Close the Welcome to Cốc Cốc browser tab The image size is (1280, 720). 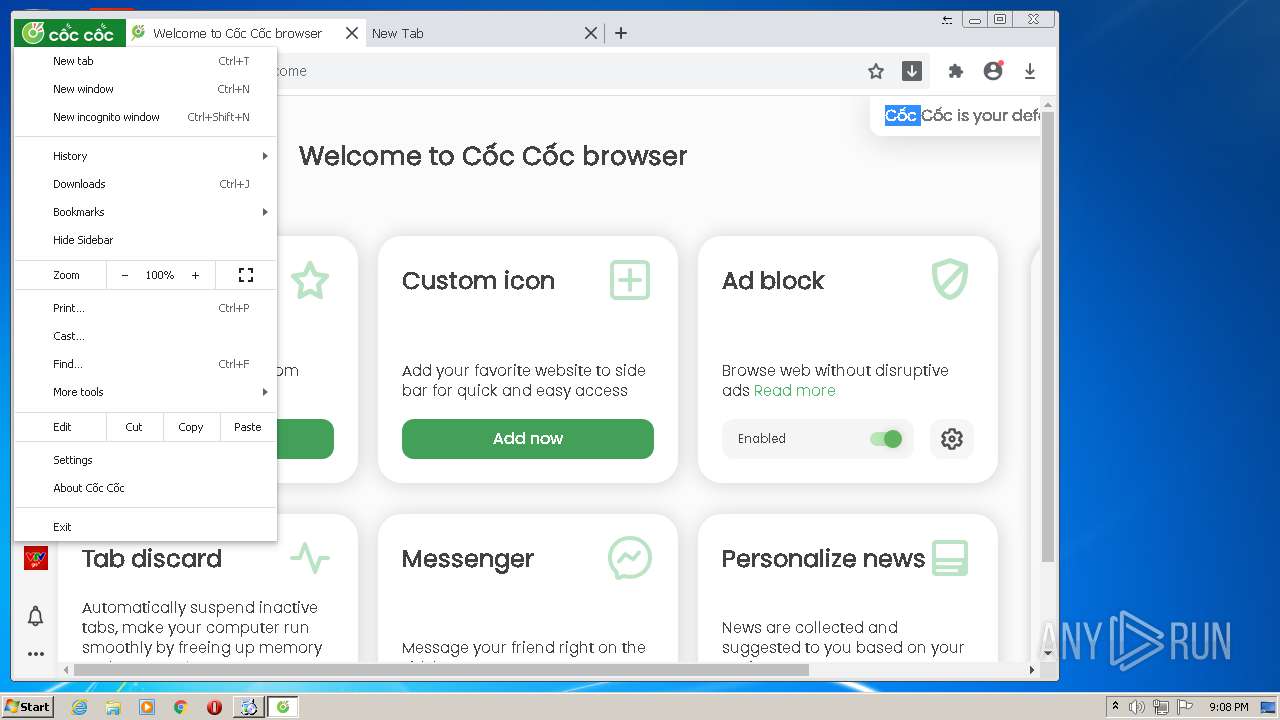point(352,33)
